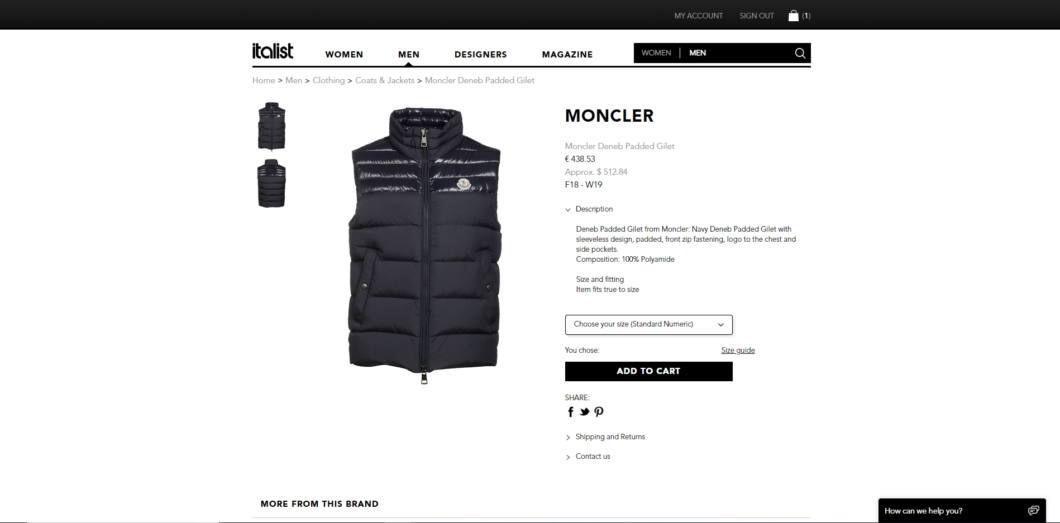Screen dimensions: 1060x523
Task: Open the DESIGNERS navigation menu
Action: pos(481,55)
